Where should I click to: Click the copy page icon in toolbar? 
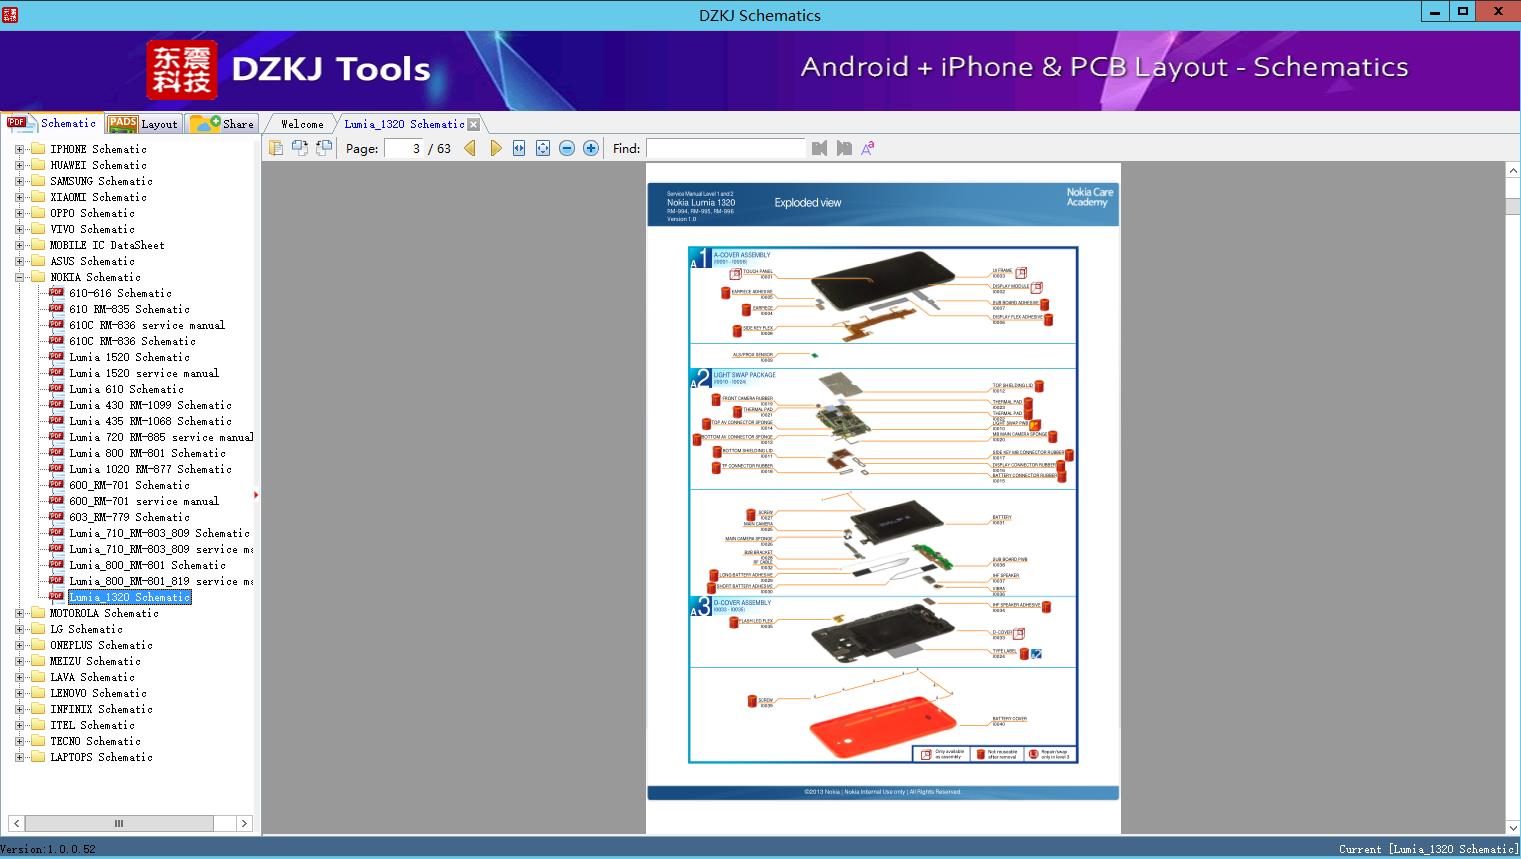(x=276, y=148)
